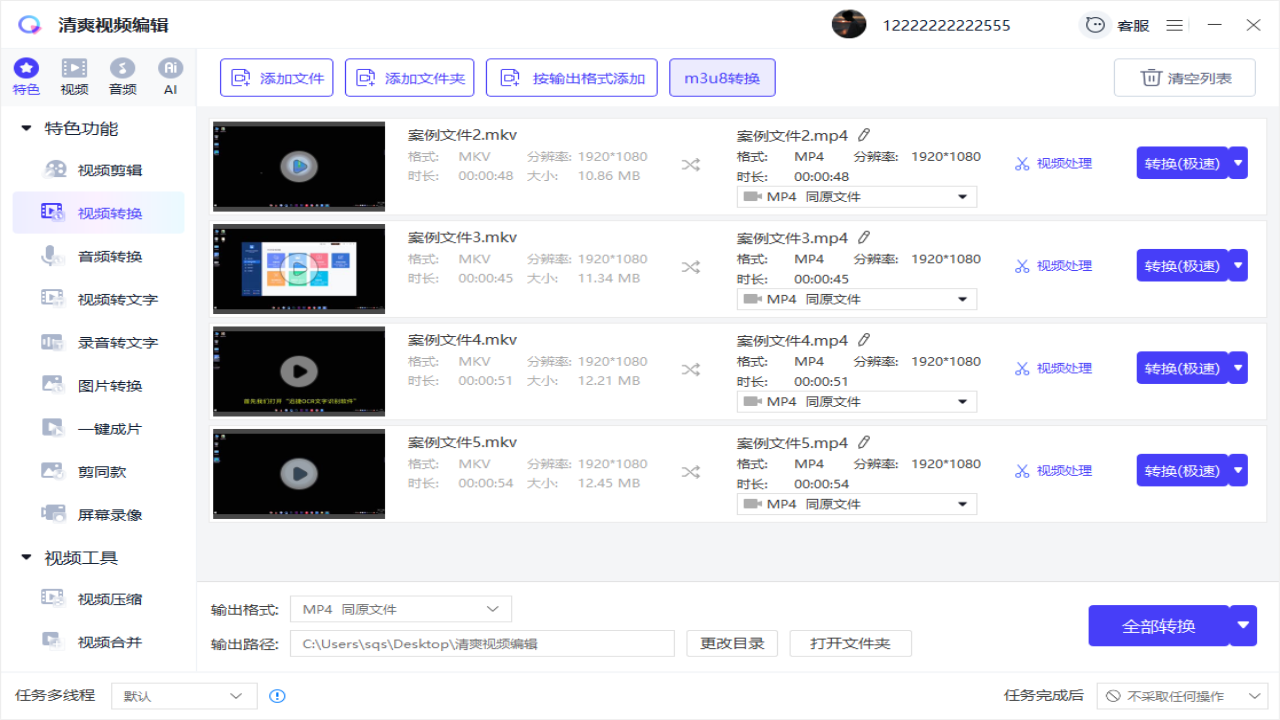This screenshot has height=720, width=1280.
Task: Click the shuffle convert icon for 案例文件5.mkv
Action: pos(691,472)
